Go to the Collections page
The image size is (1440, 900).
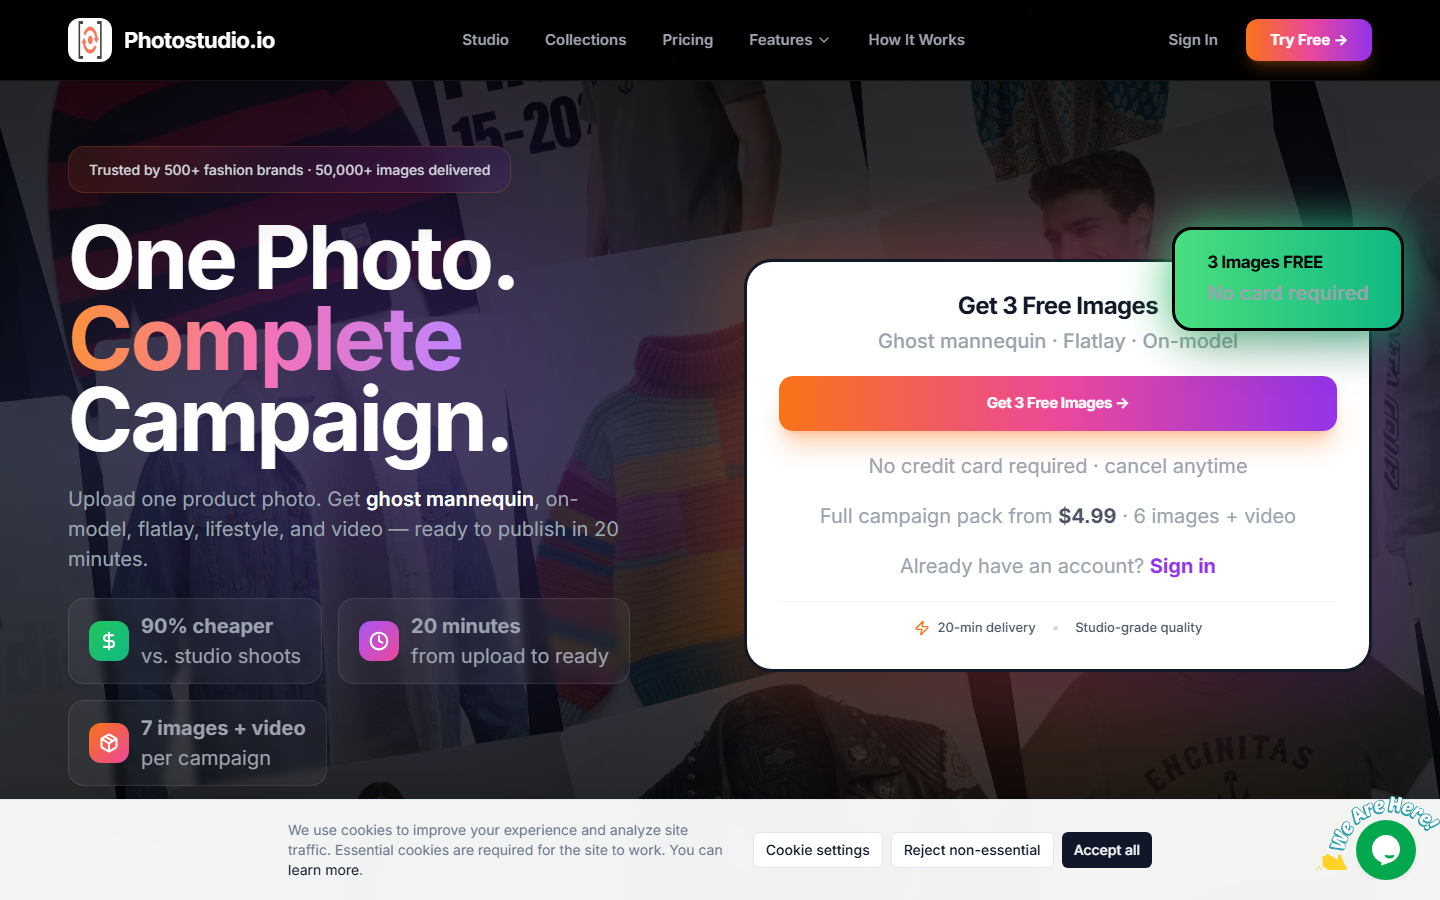585,40
